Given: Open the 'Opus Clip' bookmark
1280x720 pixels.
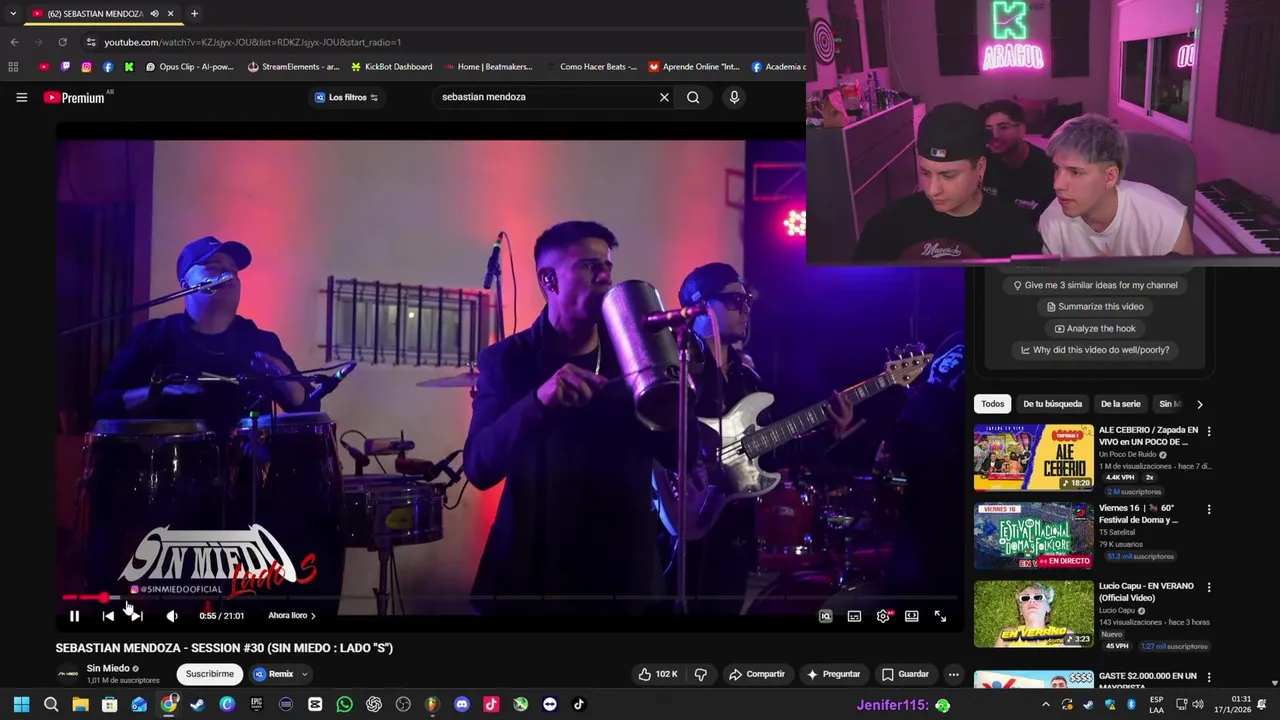Looking at the screenshot, I should coord(189,67).
